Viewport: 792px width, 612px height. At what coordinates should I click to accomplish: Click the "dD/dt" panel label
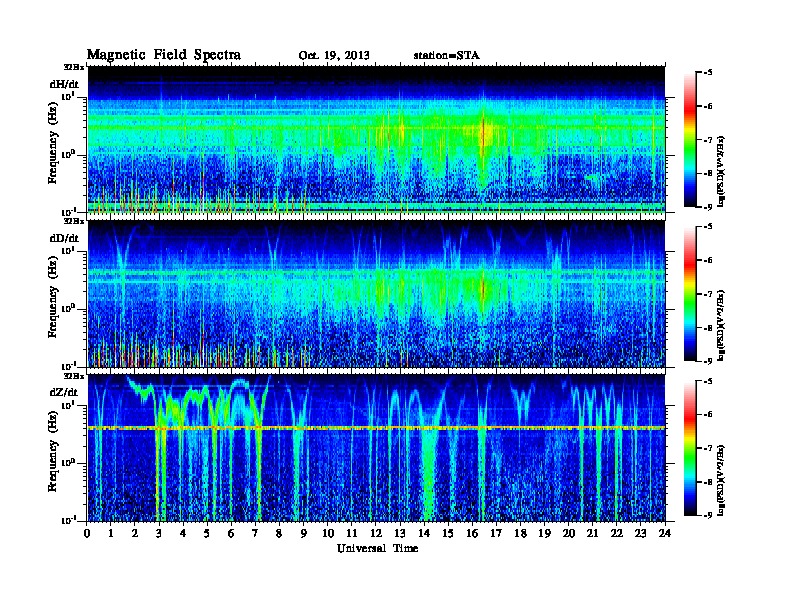tap(64, 238)
